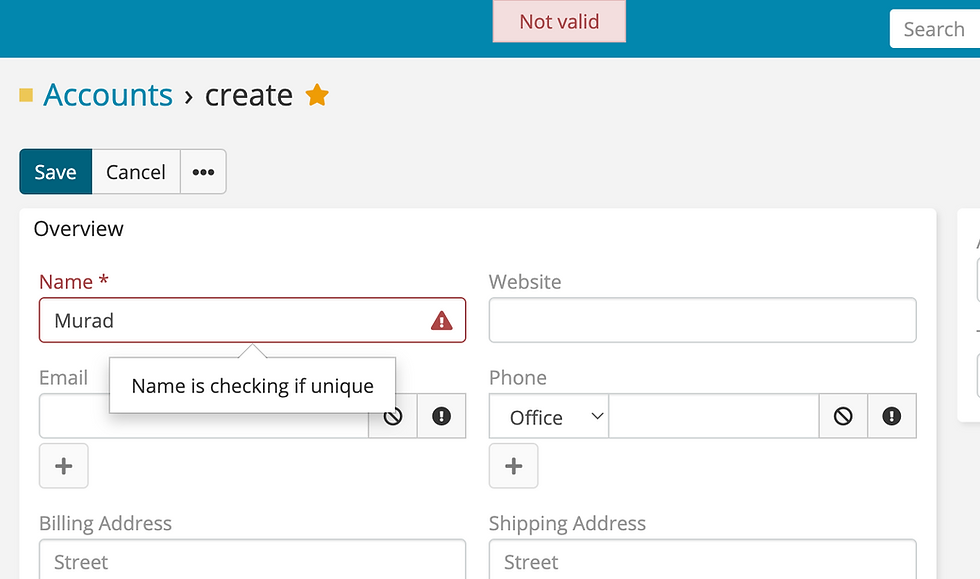Click into the Name field containing Murad
The width and height of the screenshot is (980, 579).
click(230, 321)
